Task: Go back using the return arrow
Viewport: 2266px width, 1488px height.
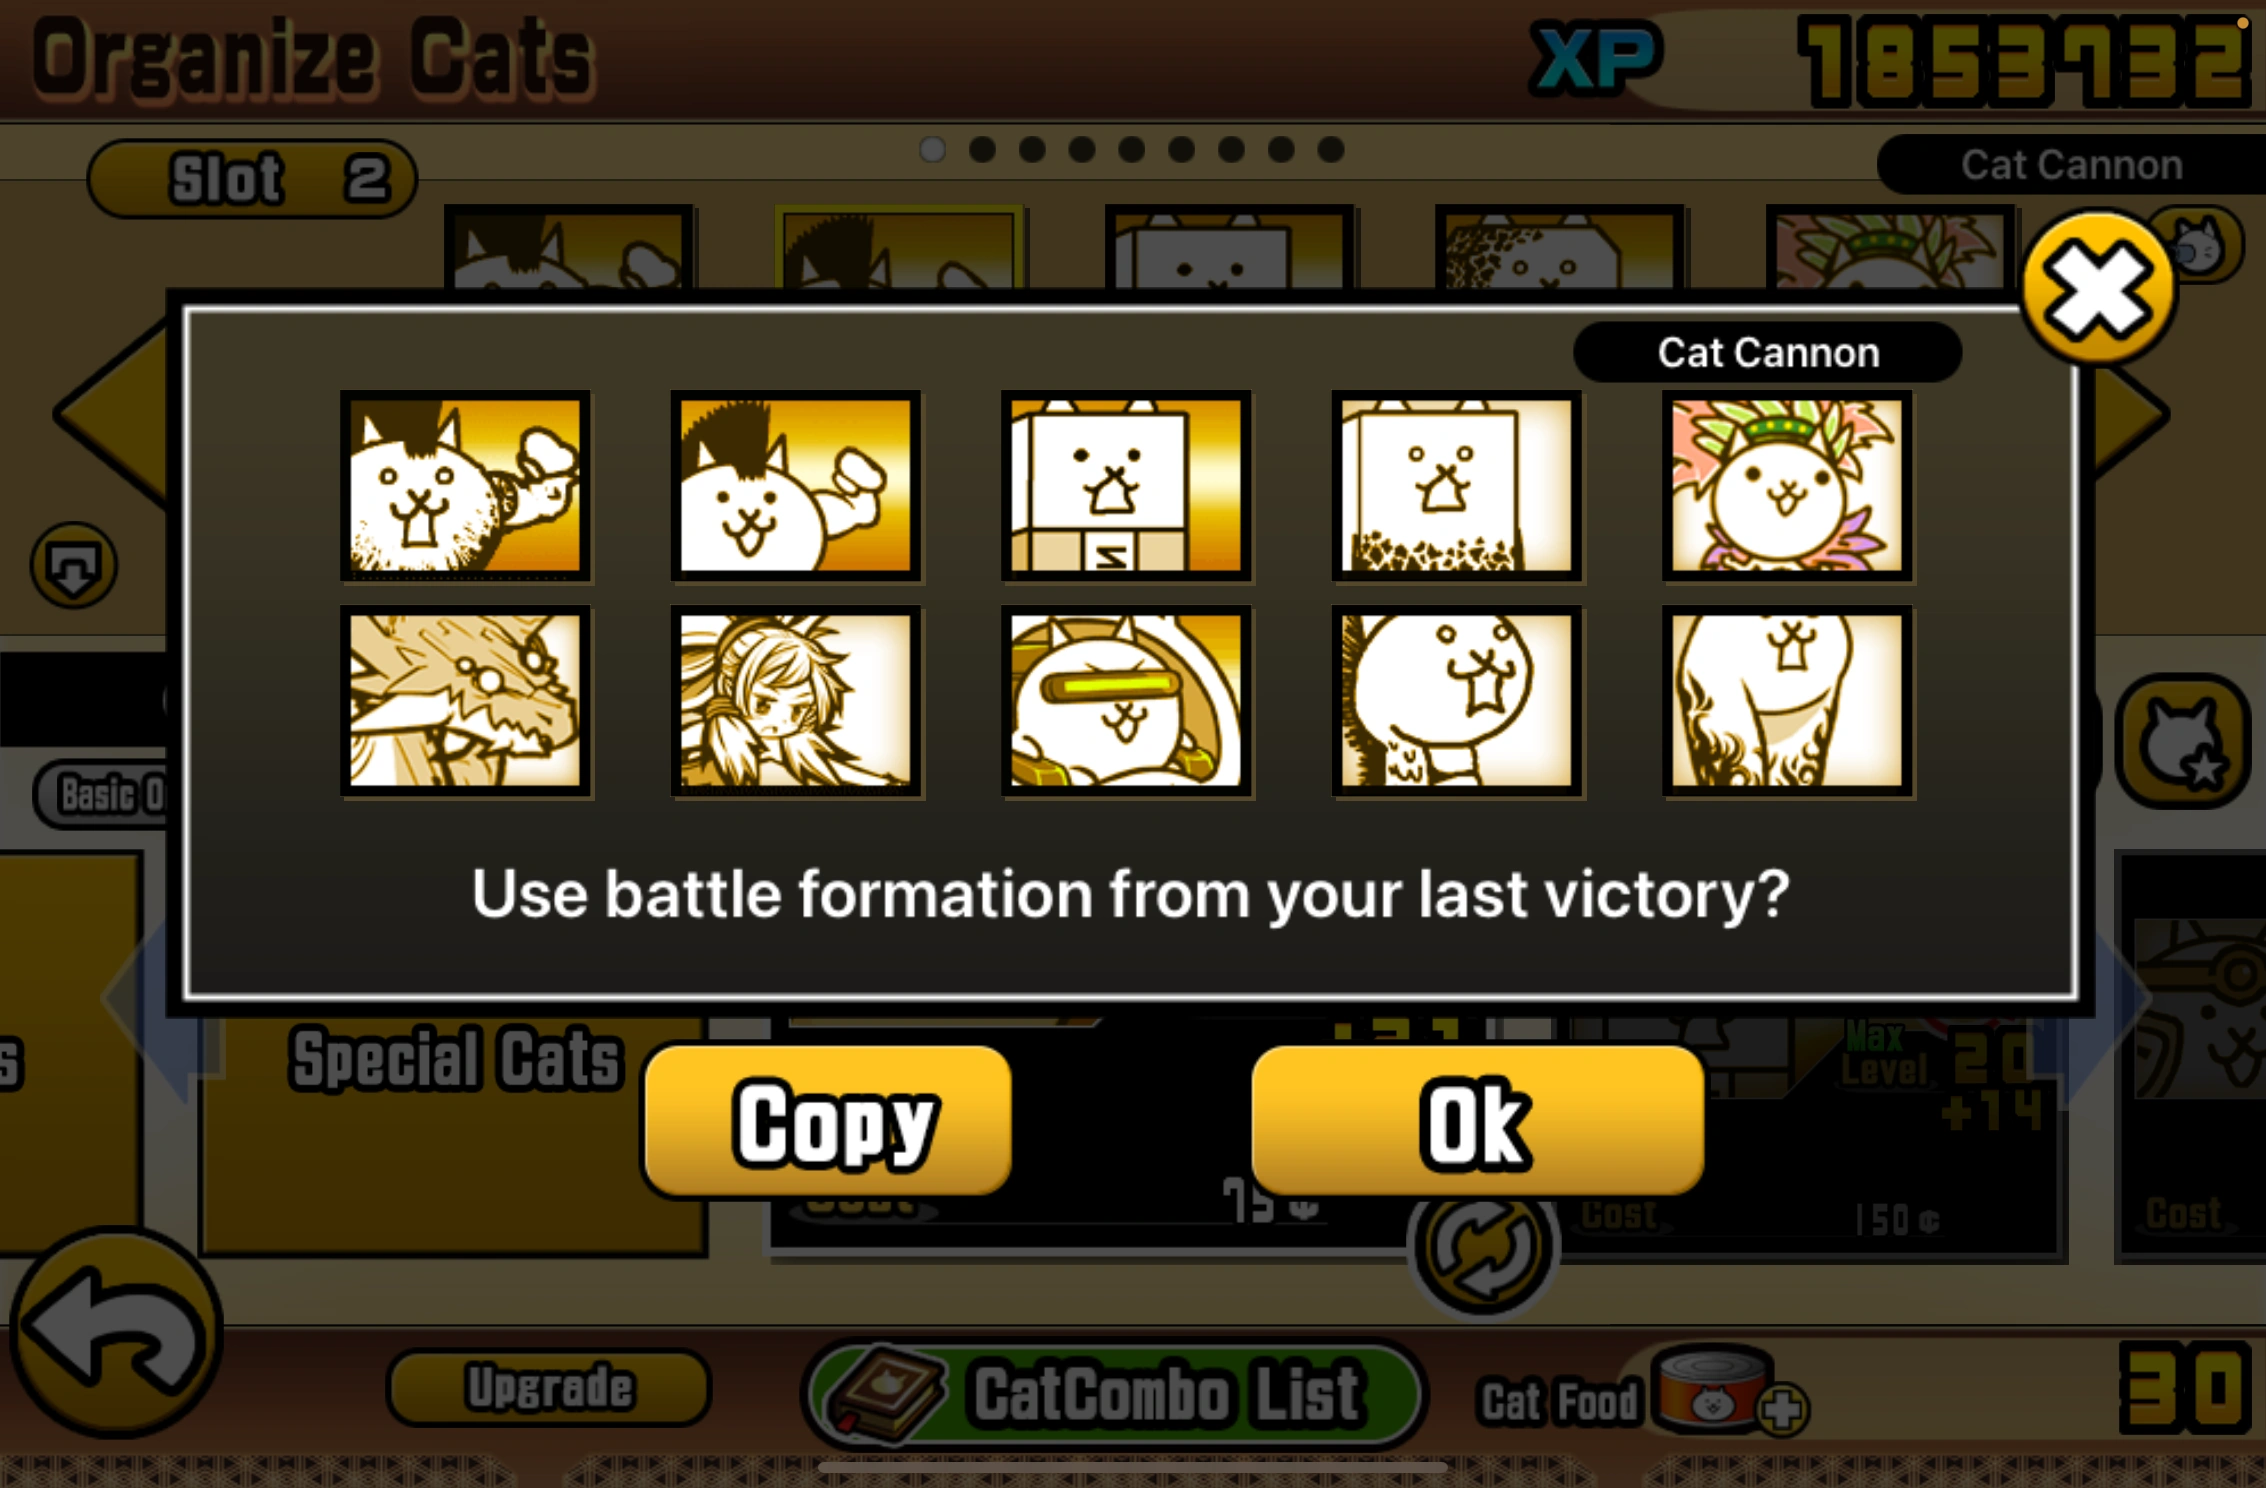Action: click(x=116, y=1331)
